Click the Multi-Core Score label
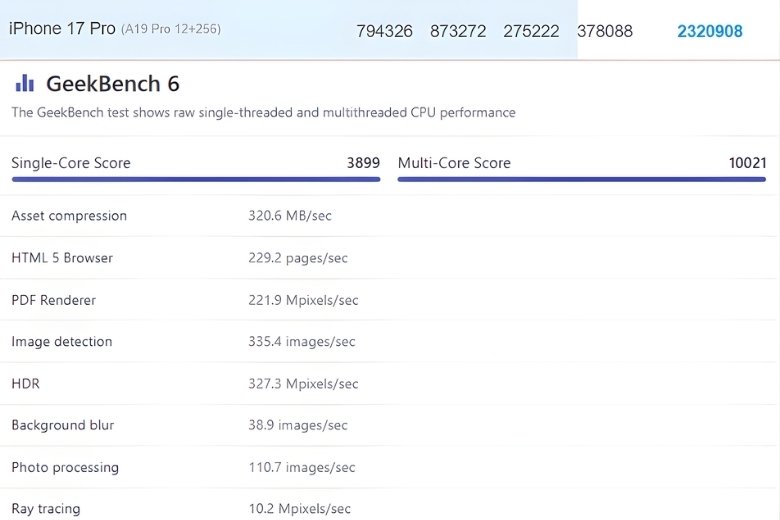This screenshot has height=520, width=780. 454,163
